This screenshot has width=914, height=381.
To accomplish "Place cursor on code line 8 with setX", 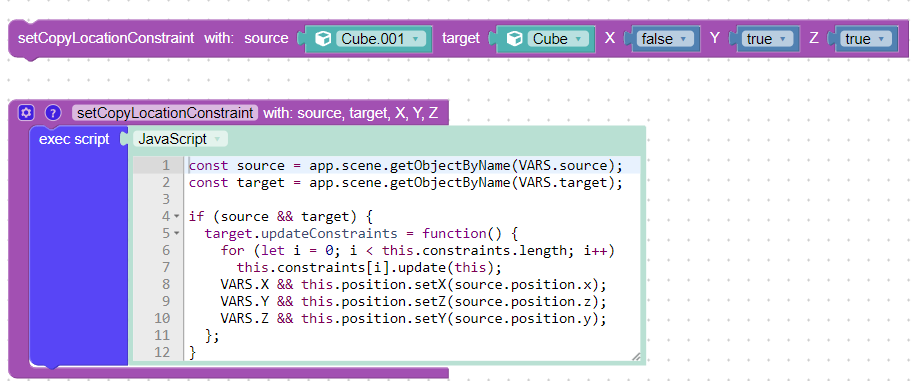I will click(x=414, y=285).
